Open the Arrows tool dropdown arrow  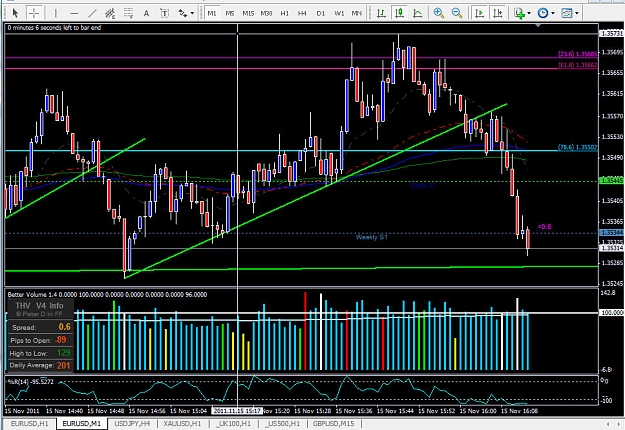click(x=193, y=13)
